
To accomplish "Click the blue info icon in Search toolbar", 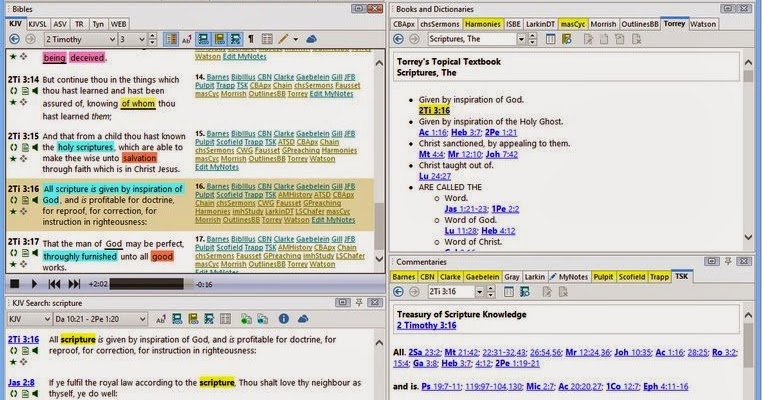I will coord(284,319).
